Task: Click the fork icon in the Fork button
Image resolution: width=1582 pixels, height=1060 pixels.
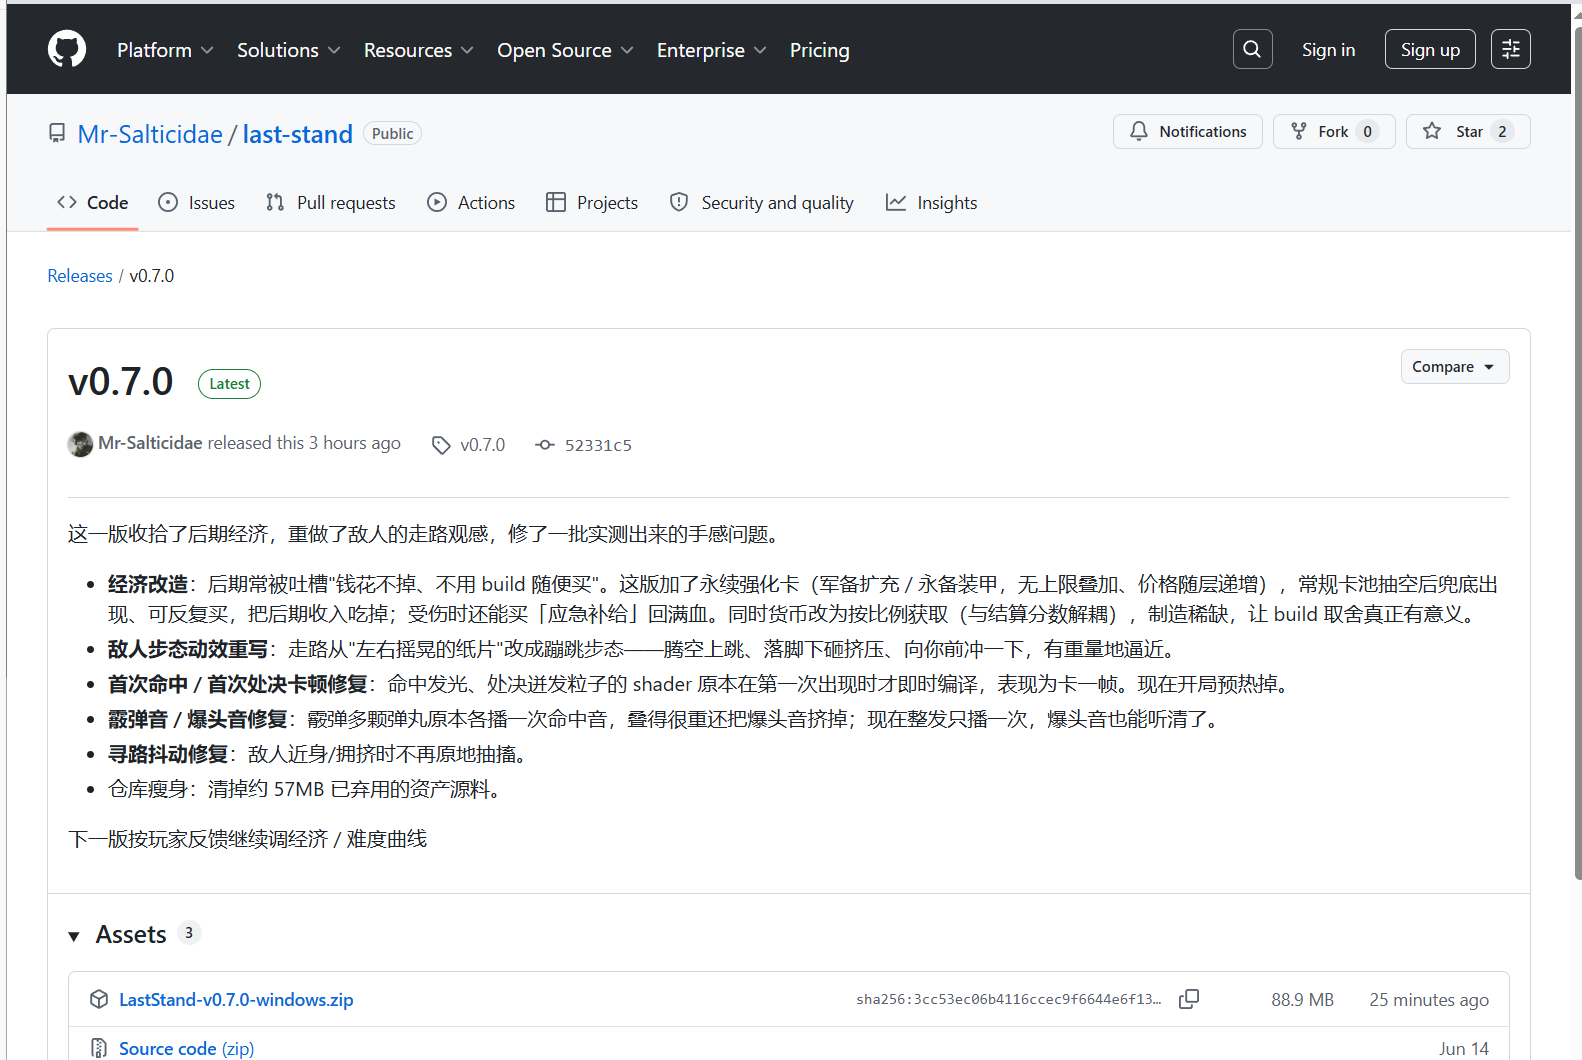Action: 1299,131
